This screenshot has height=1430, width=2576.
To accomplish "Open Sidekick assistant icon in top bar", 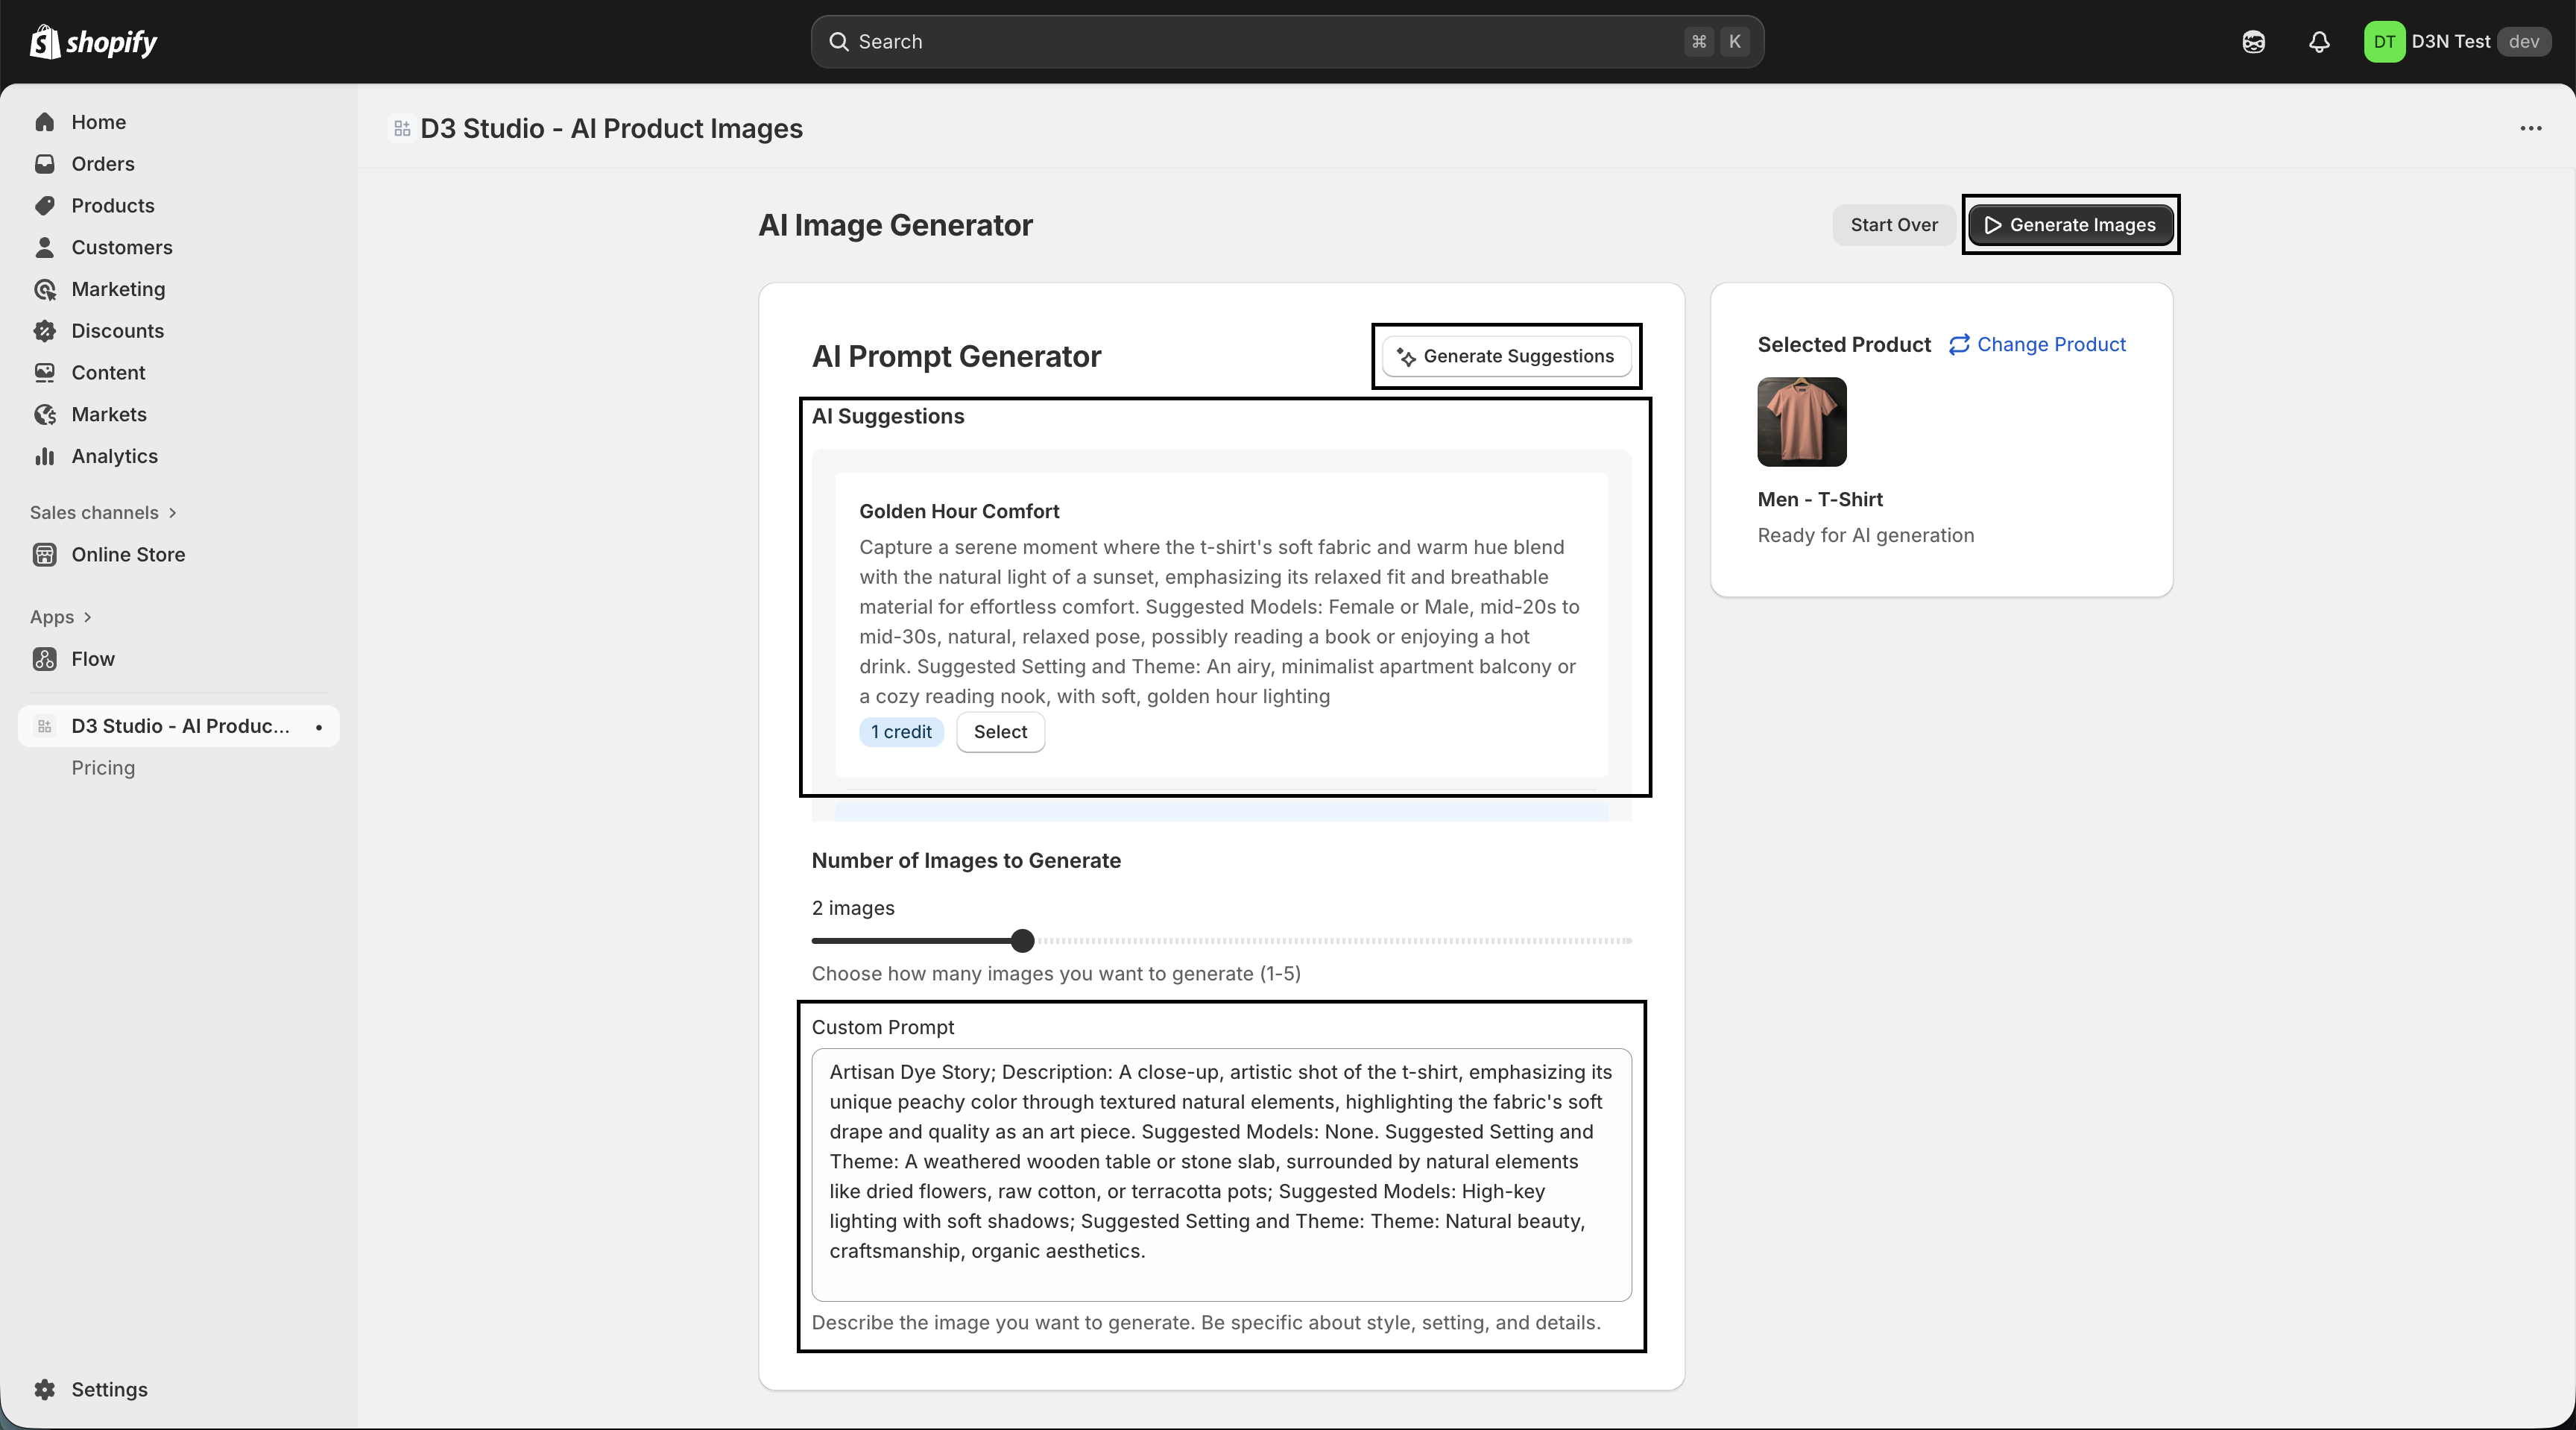I will tap(2253, 42).
